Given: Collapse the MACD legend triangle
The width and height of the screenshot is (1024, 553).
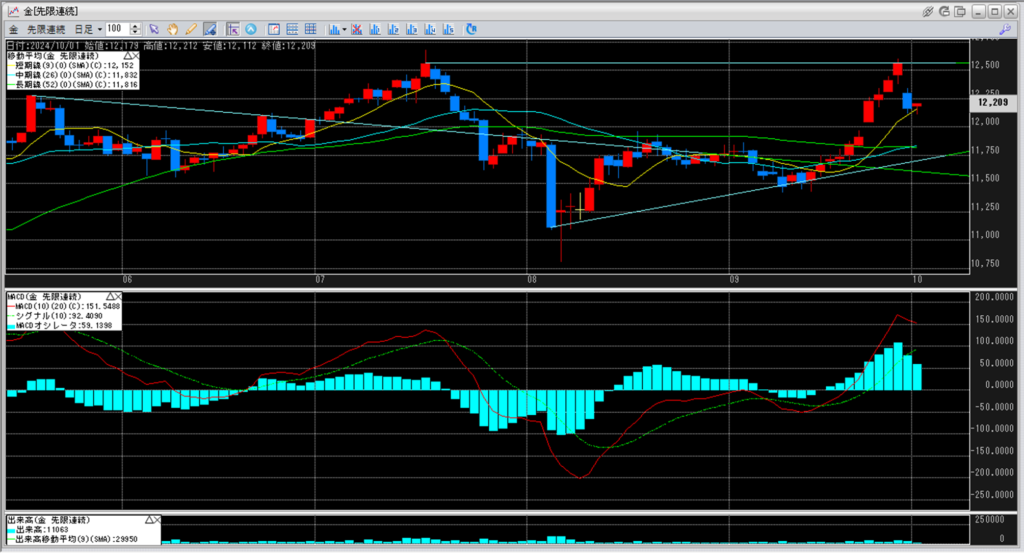Looking at the screenshot, I should [x=110, y=297].
